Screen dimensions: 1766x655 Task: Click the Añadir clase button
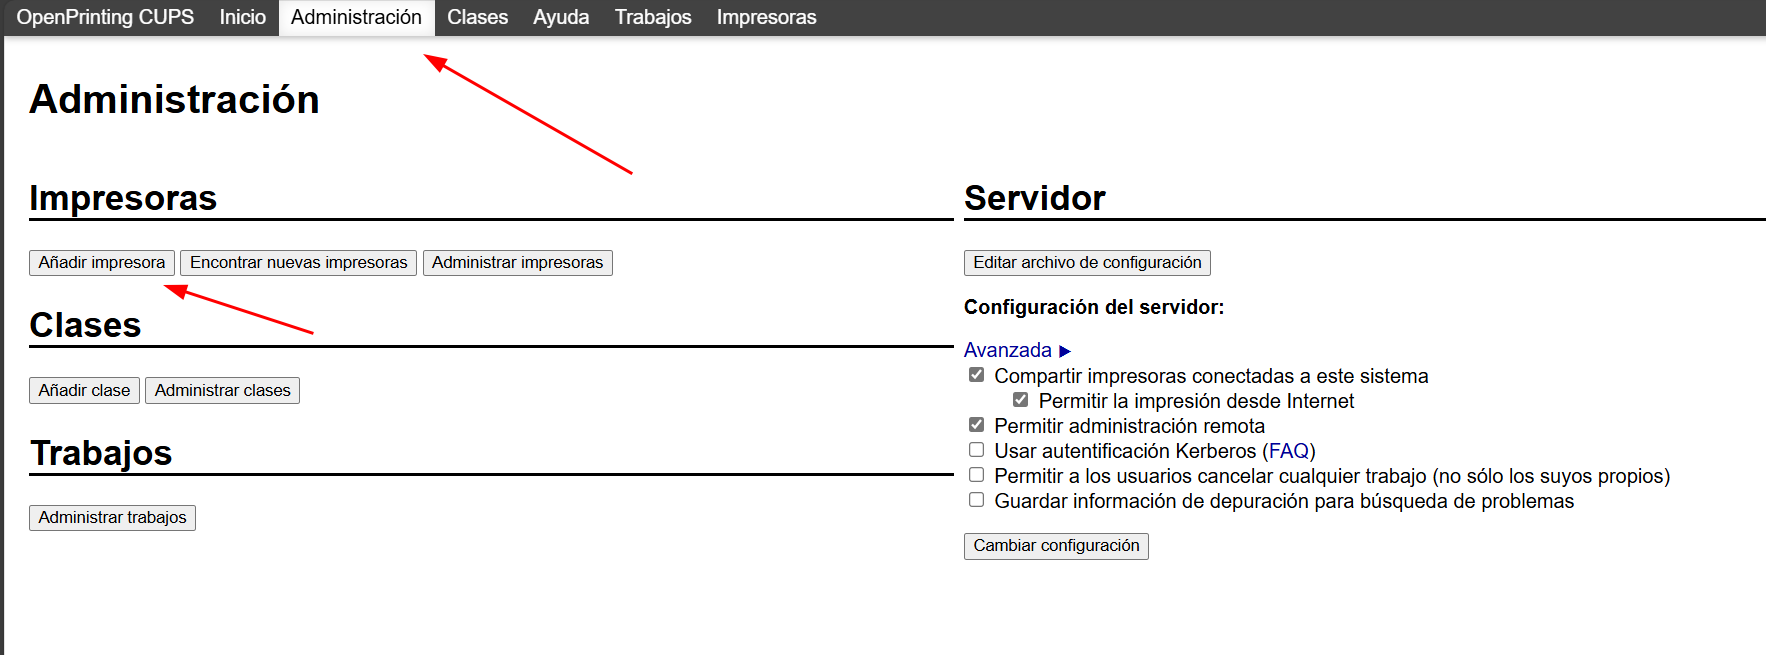(x=84, y=391)
